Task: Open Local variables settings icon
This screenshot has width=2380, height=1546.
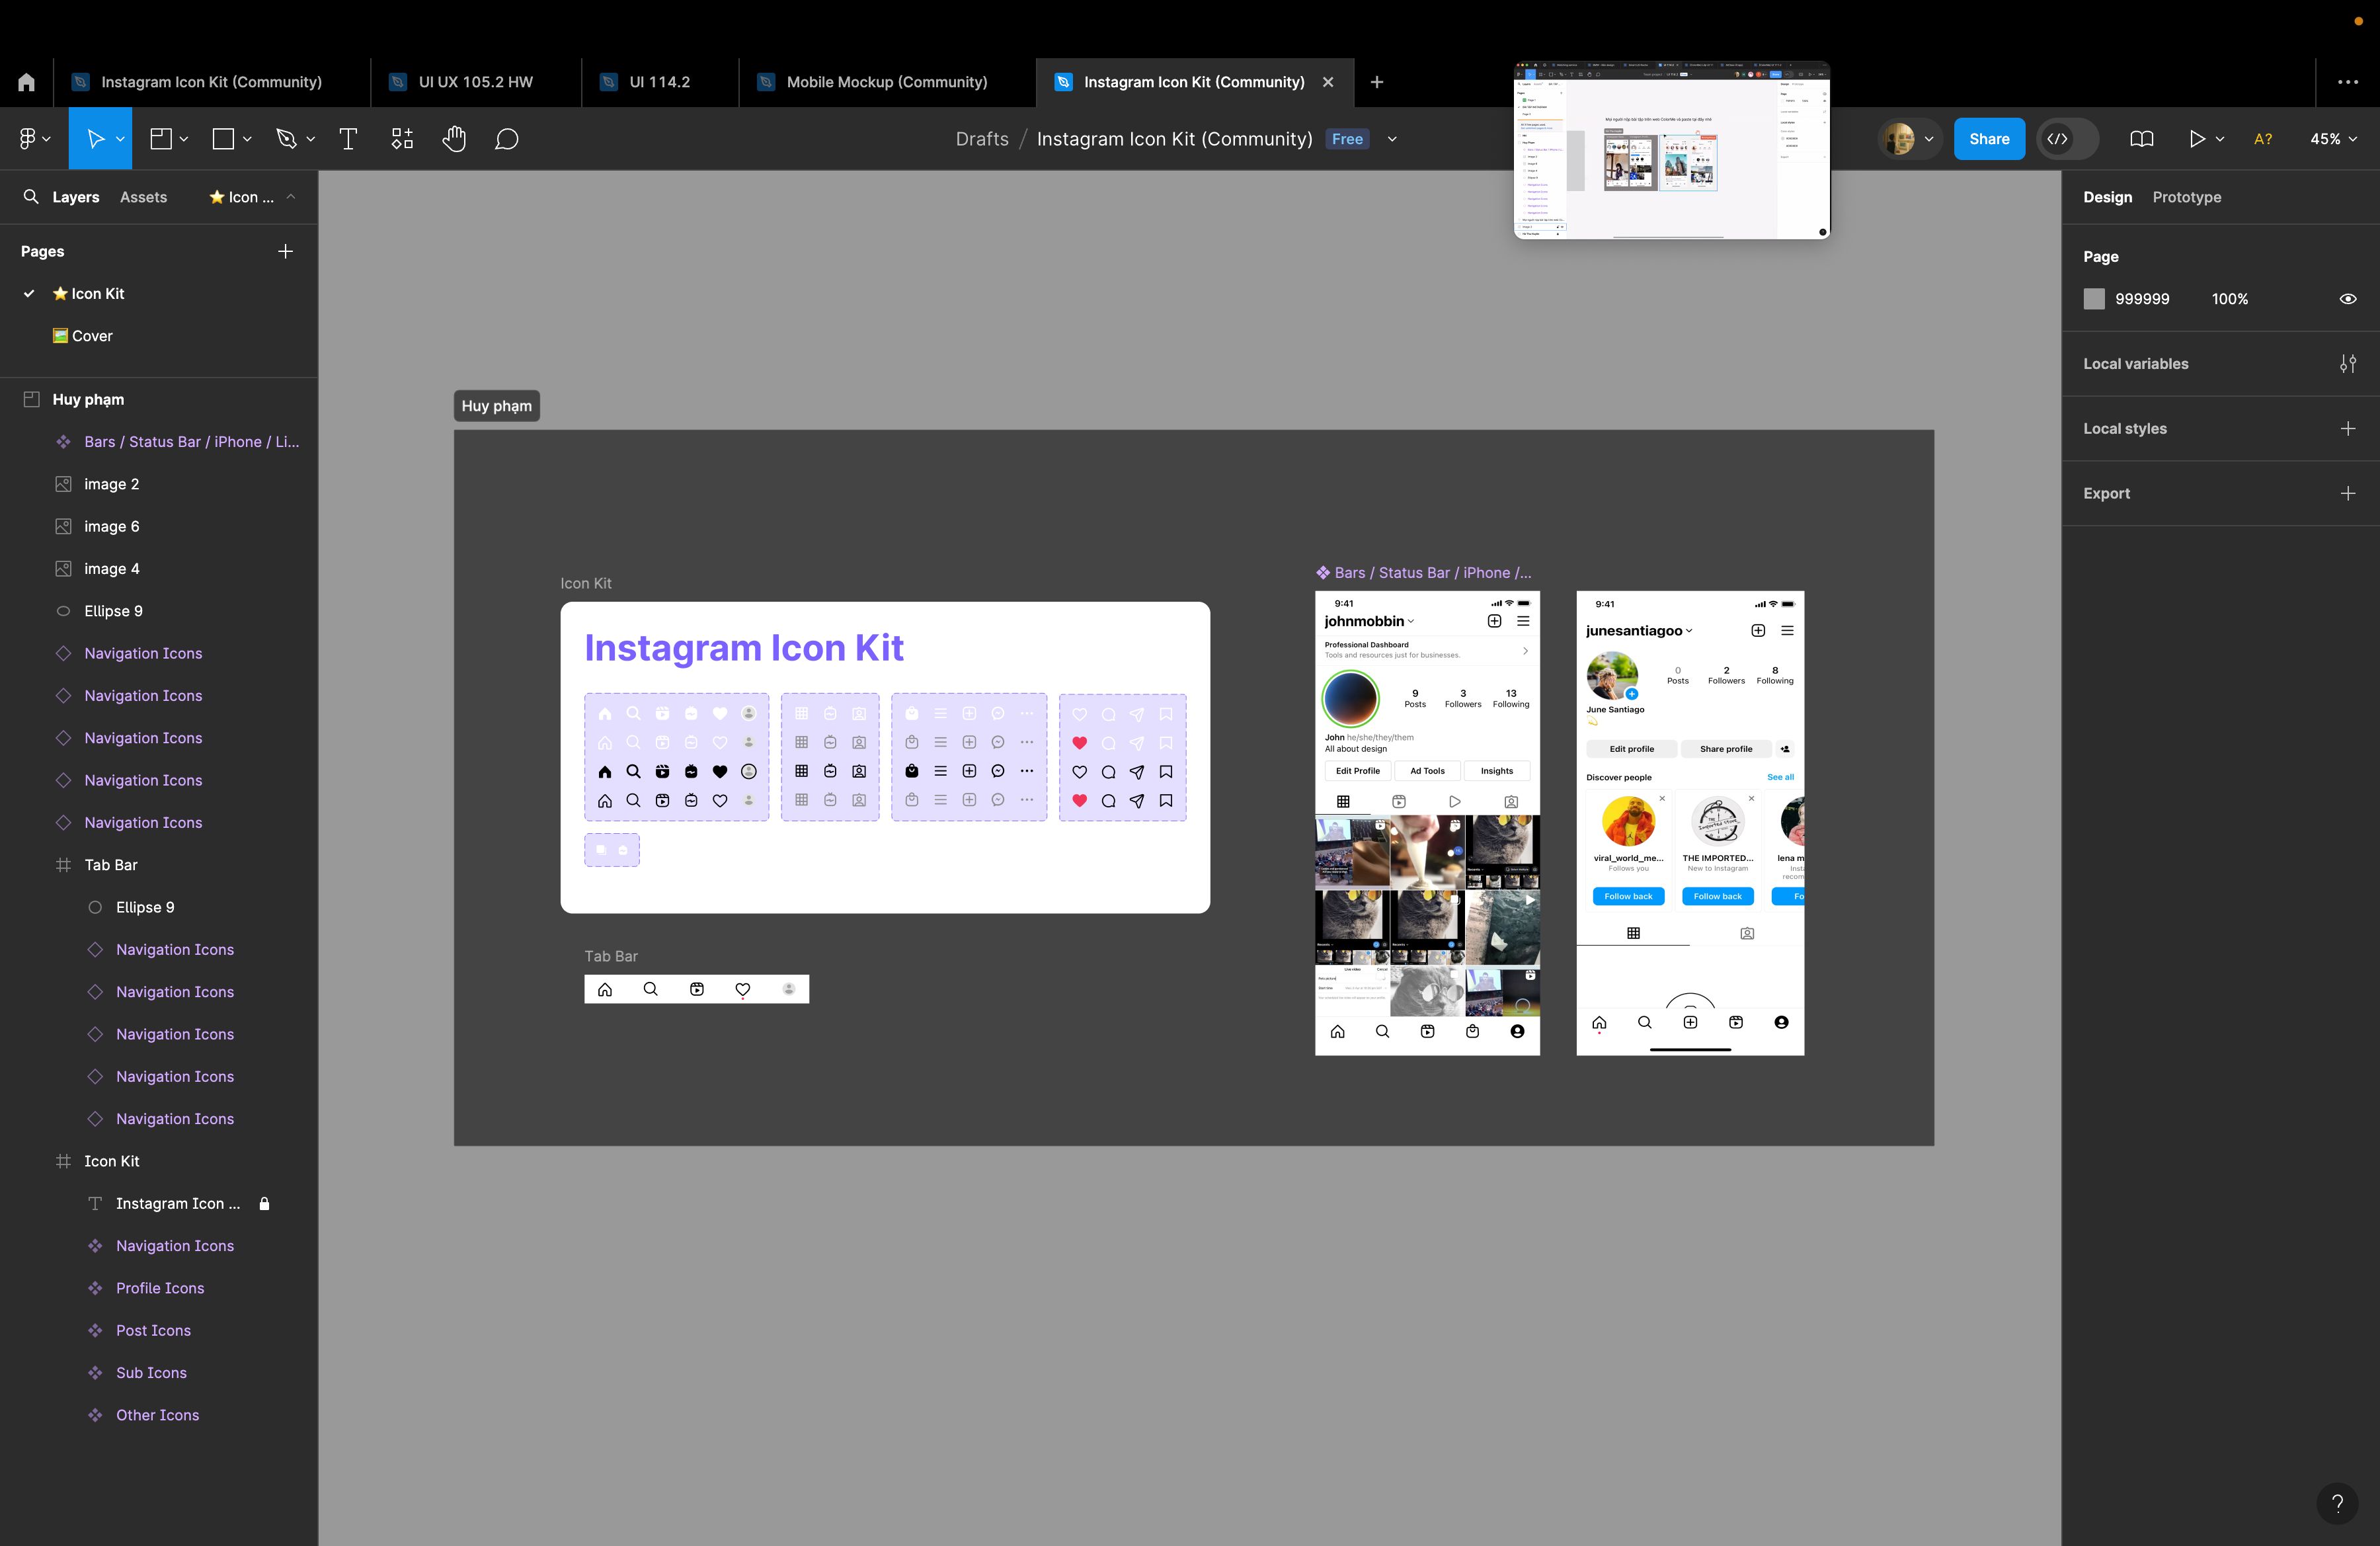Action: pyautogui.click(x=2348, y=364)
